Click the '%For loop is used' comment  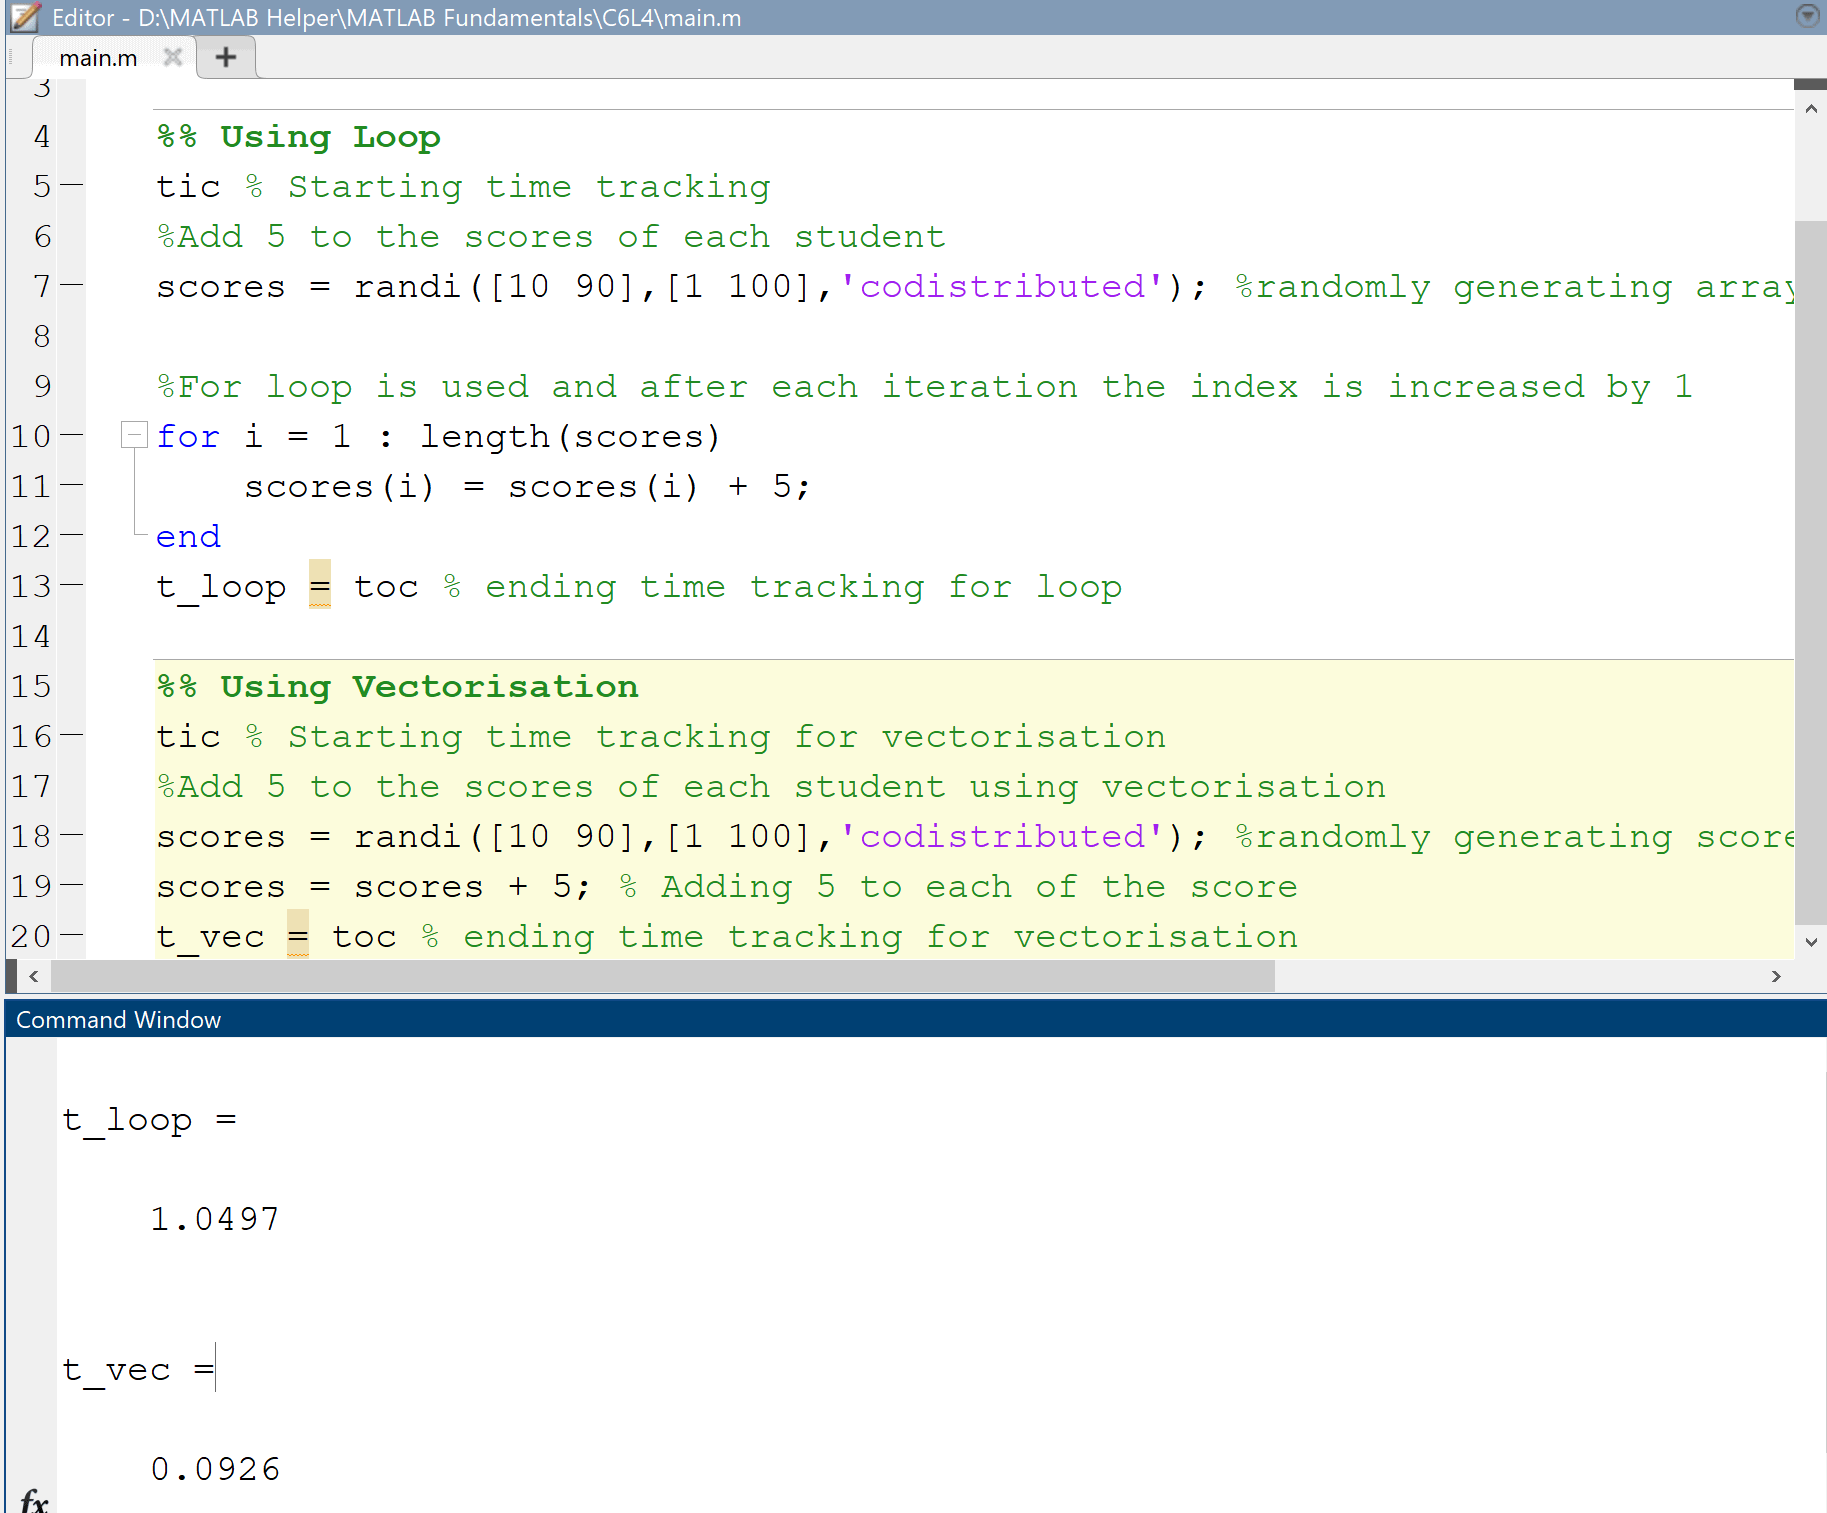click(924, 387)
